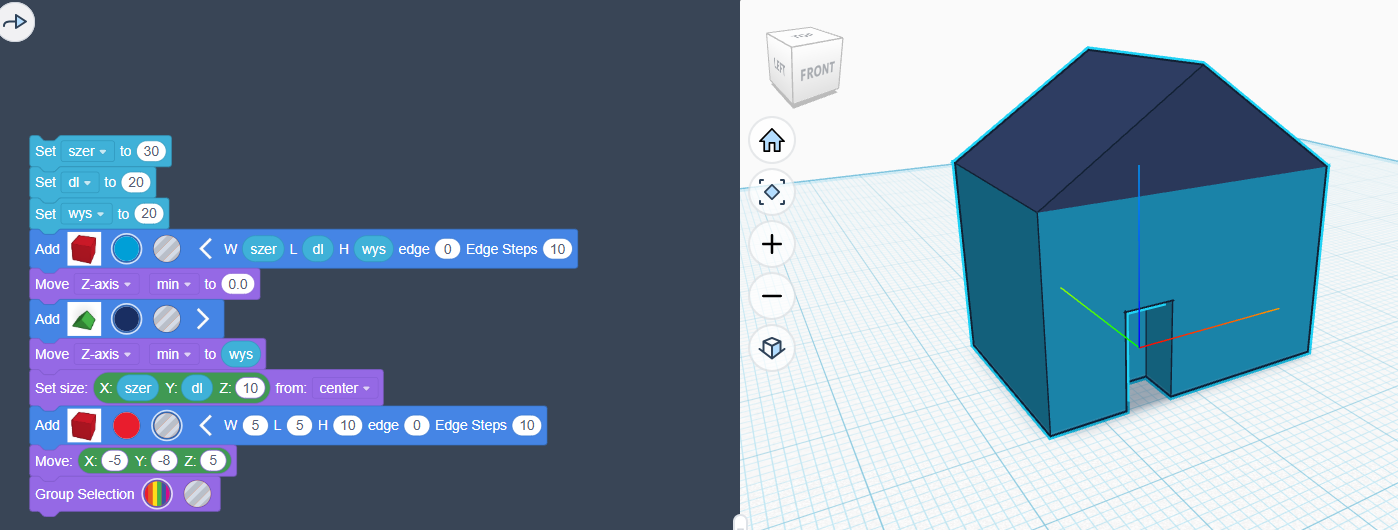Click the value field showing 30
Screen dimensions: 1398x530
tap(152, 151)
